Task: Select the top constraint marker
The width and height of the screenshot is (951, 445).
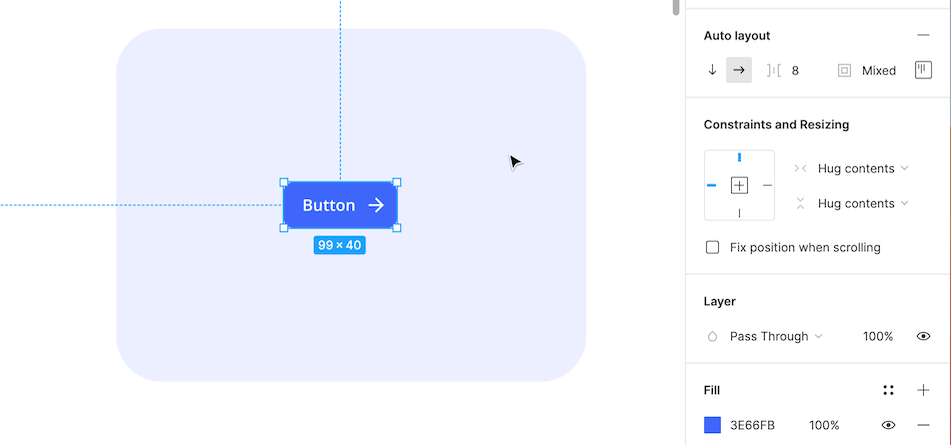Action: (739, 158)
